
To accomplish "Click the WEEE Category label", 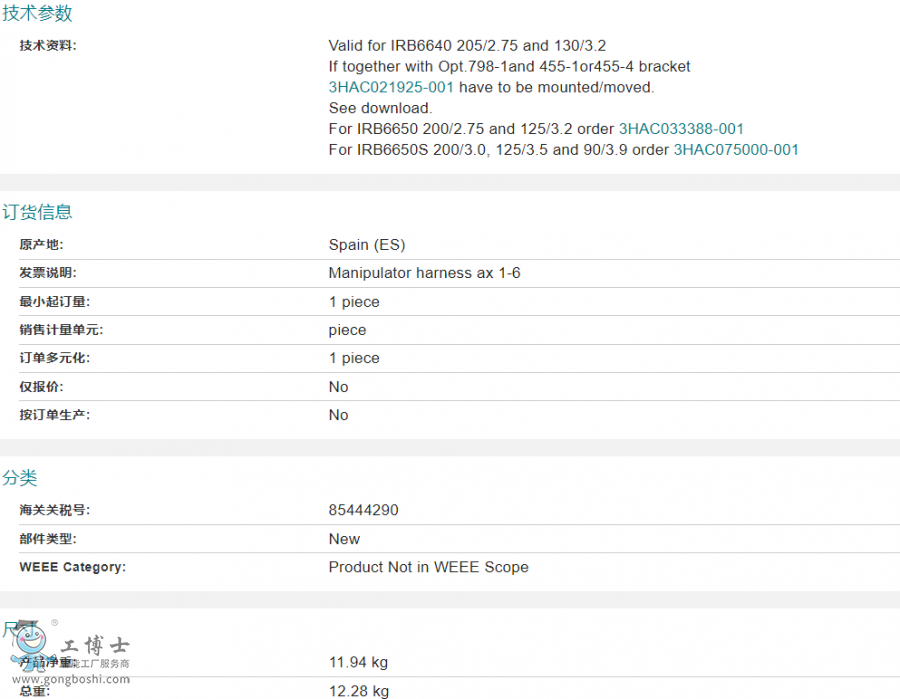I will [x=72, y=567].
